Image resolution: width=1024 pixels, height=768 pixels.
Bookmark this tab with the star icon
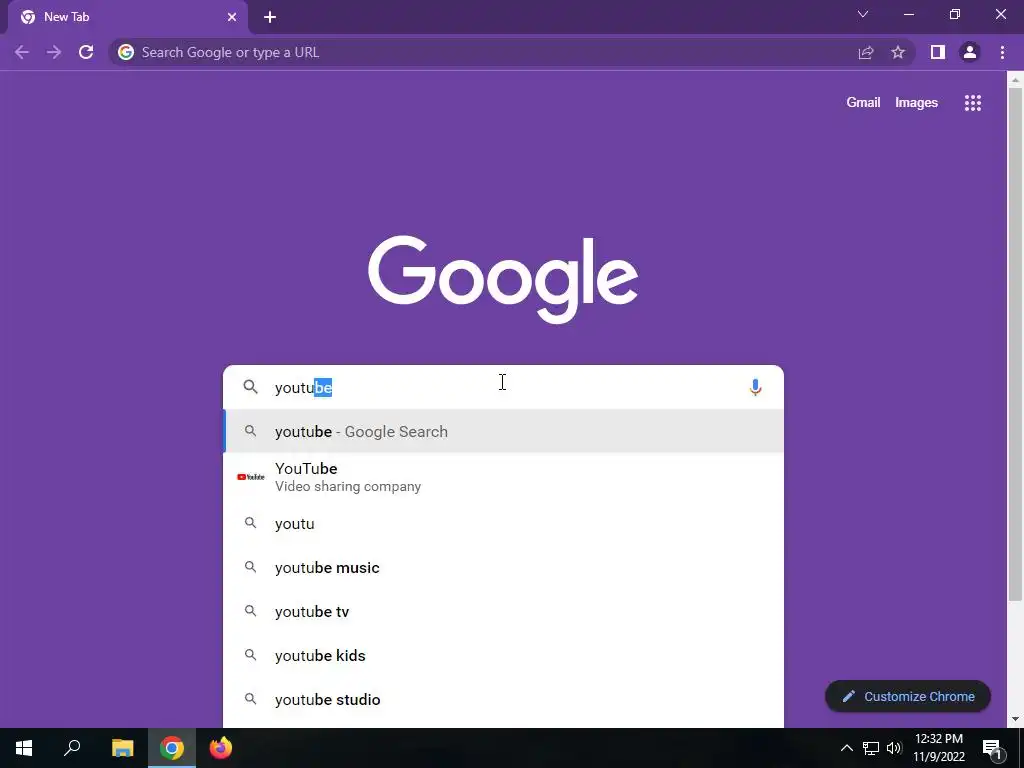(898, 52)
